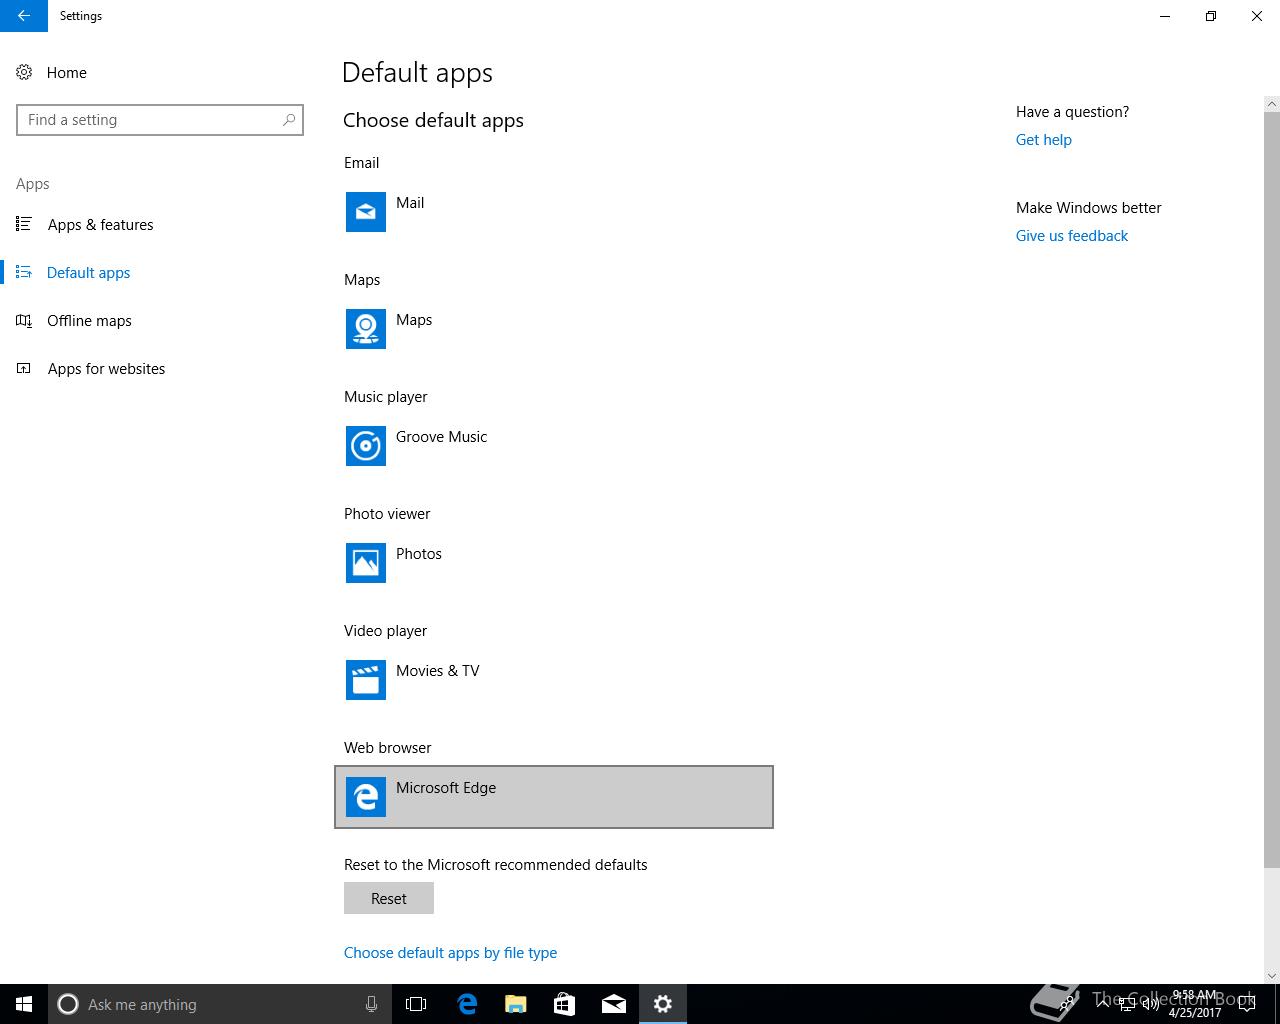Click the search magnifier in Find a setting
This screenshot has height=1024, width=1280.
(289, 119)
